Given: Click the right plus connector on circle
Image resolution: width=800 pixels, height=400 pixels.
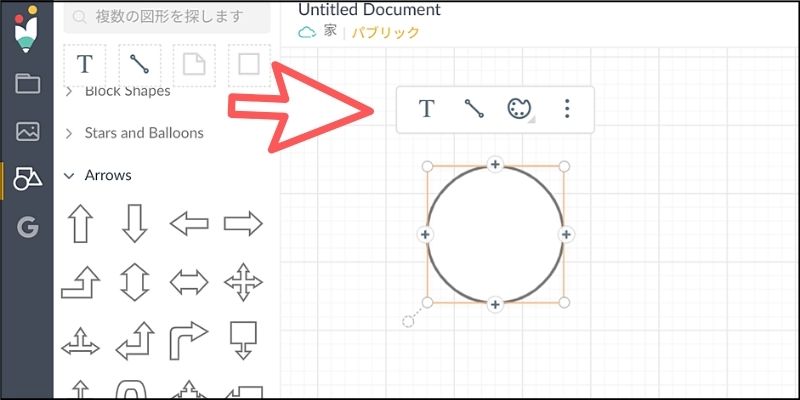Looking at the screenshot, I should (x=566, y=235).
